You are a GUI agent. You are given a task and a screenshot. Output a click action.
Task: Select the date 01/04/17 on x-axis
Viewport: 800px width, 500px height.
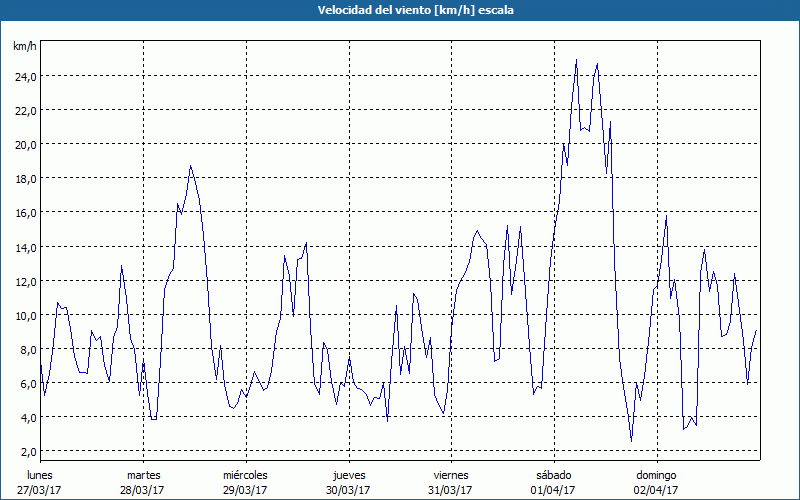(553, 490)
